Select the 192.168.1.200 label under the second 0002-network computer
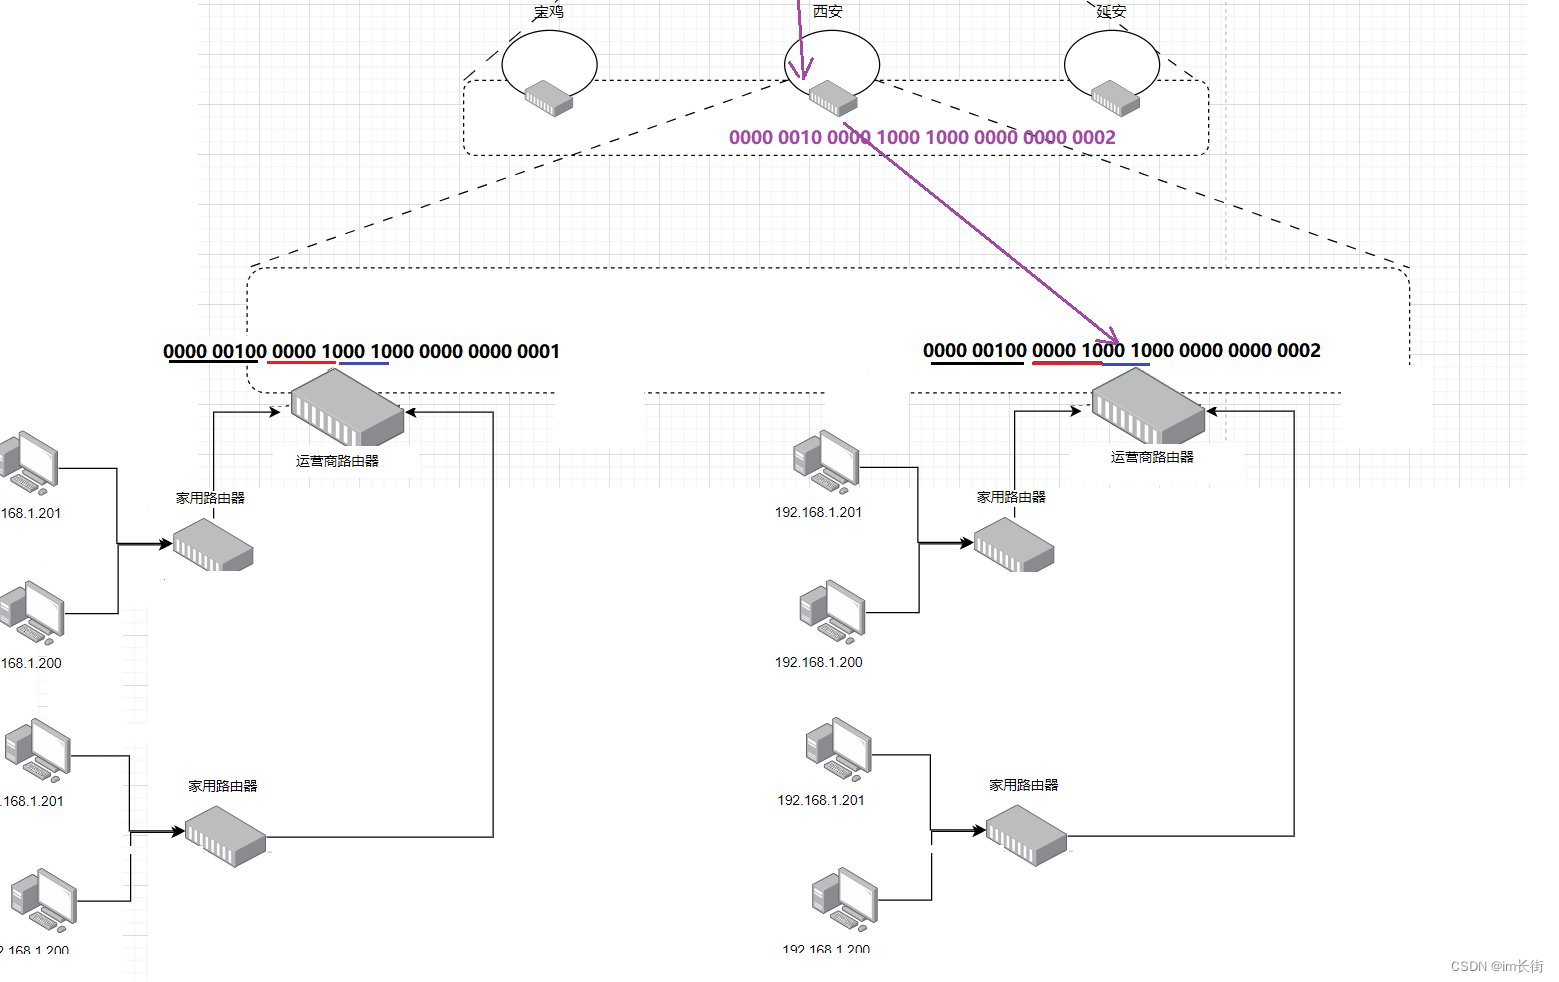The height and width of the screenshot is (982, 1559). pos(818,662)
